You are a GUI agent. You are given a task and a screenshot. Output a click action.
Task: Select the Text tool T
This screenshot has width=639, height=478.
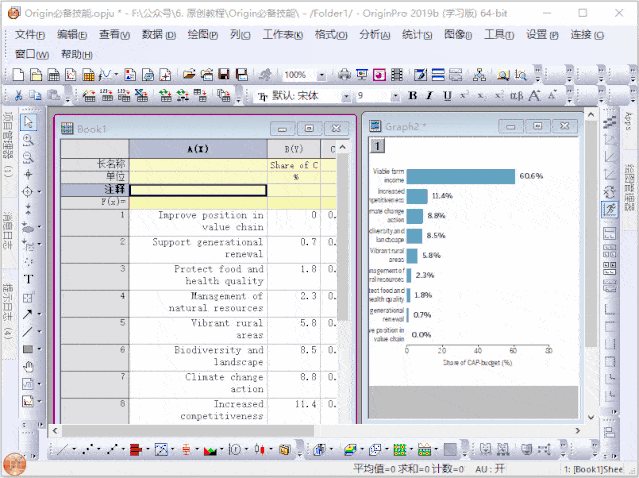(x=28, y=279)
